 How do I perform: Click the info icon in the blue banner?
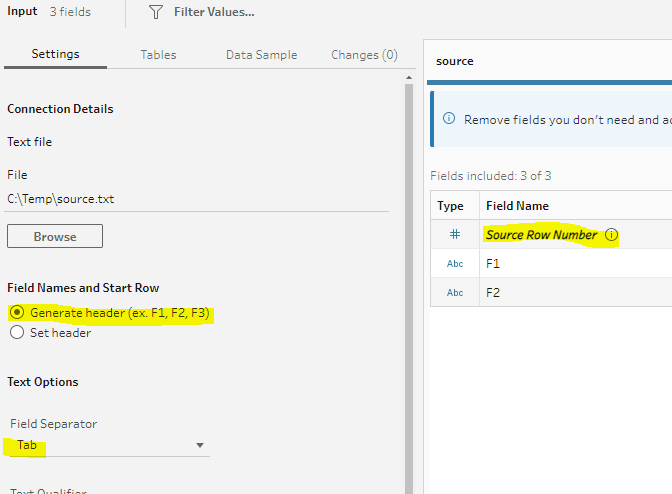pos(447,119)
